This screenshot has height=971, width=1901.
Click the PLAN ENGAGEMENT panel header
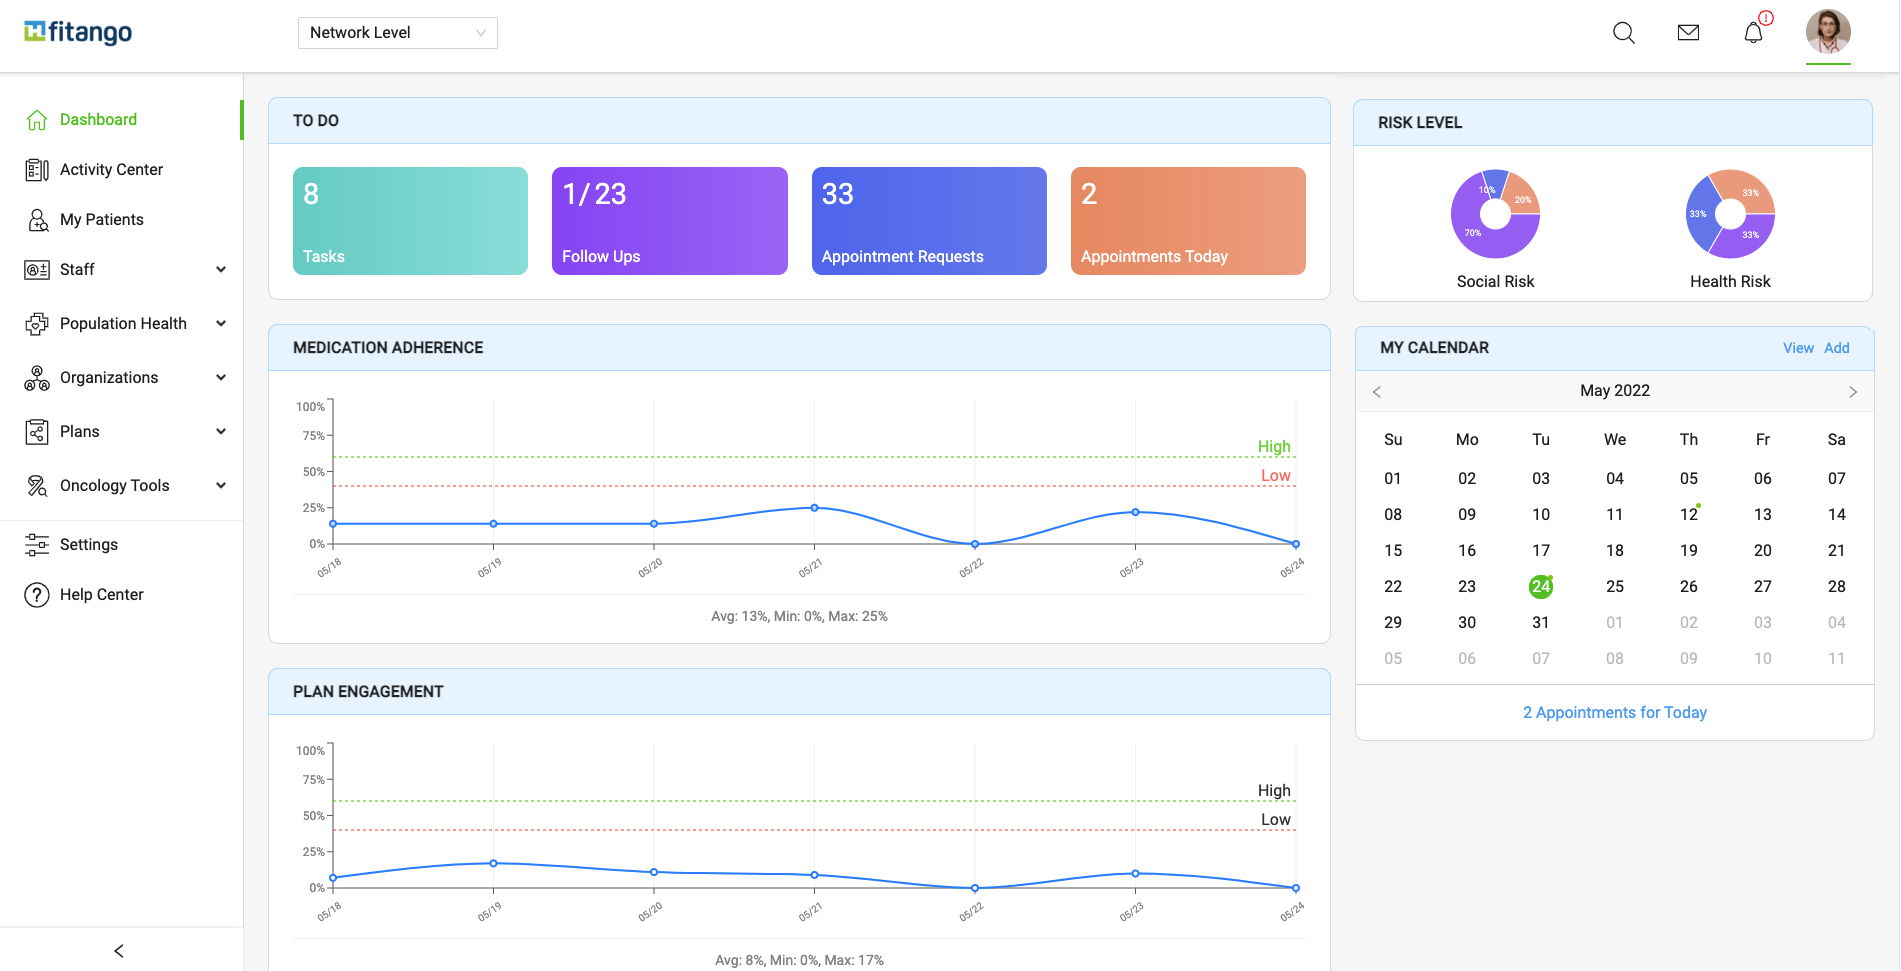[x=799, y=692]
